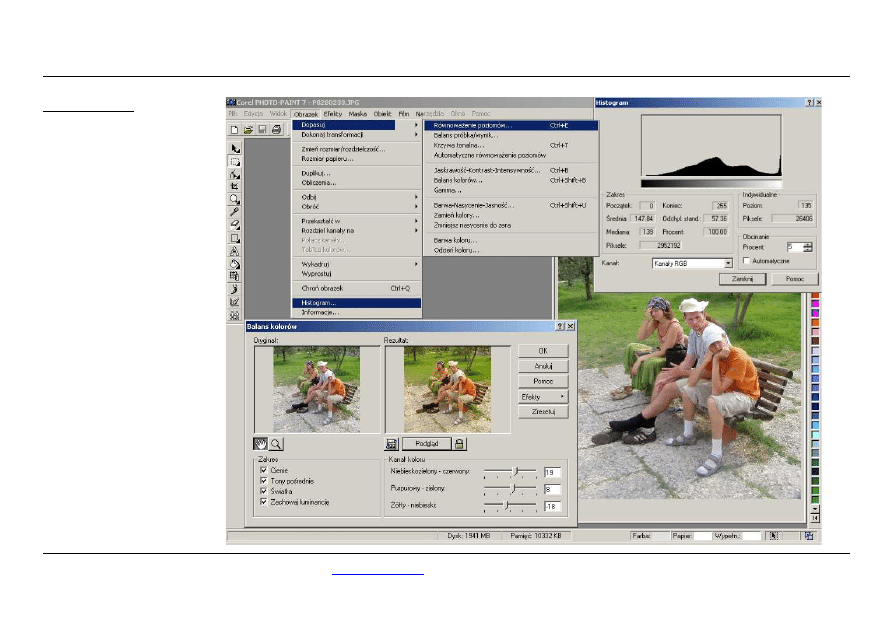This screenshot has width=893, height=629.
Task: Click the Open file toolbar icon
Action: click(x=248, y=130)
